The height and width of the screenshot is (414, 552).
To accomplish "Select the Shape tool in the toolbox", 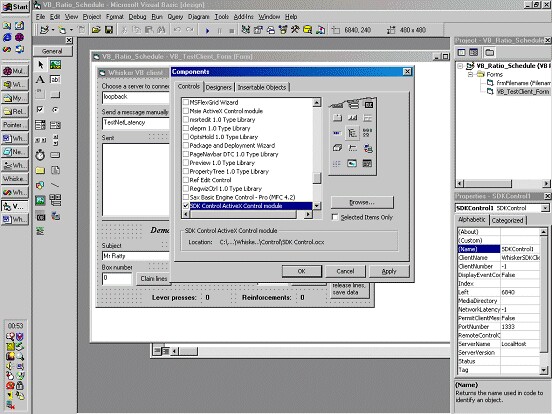I will (40, 185).
